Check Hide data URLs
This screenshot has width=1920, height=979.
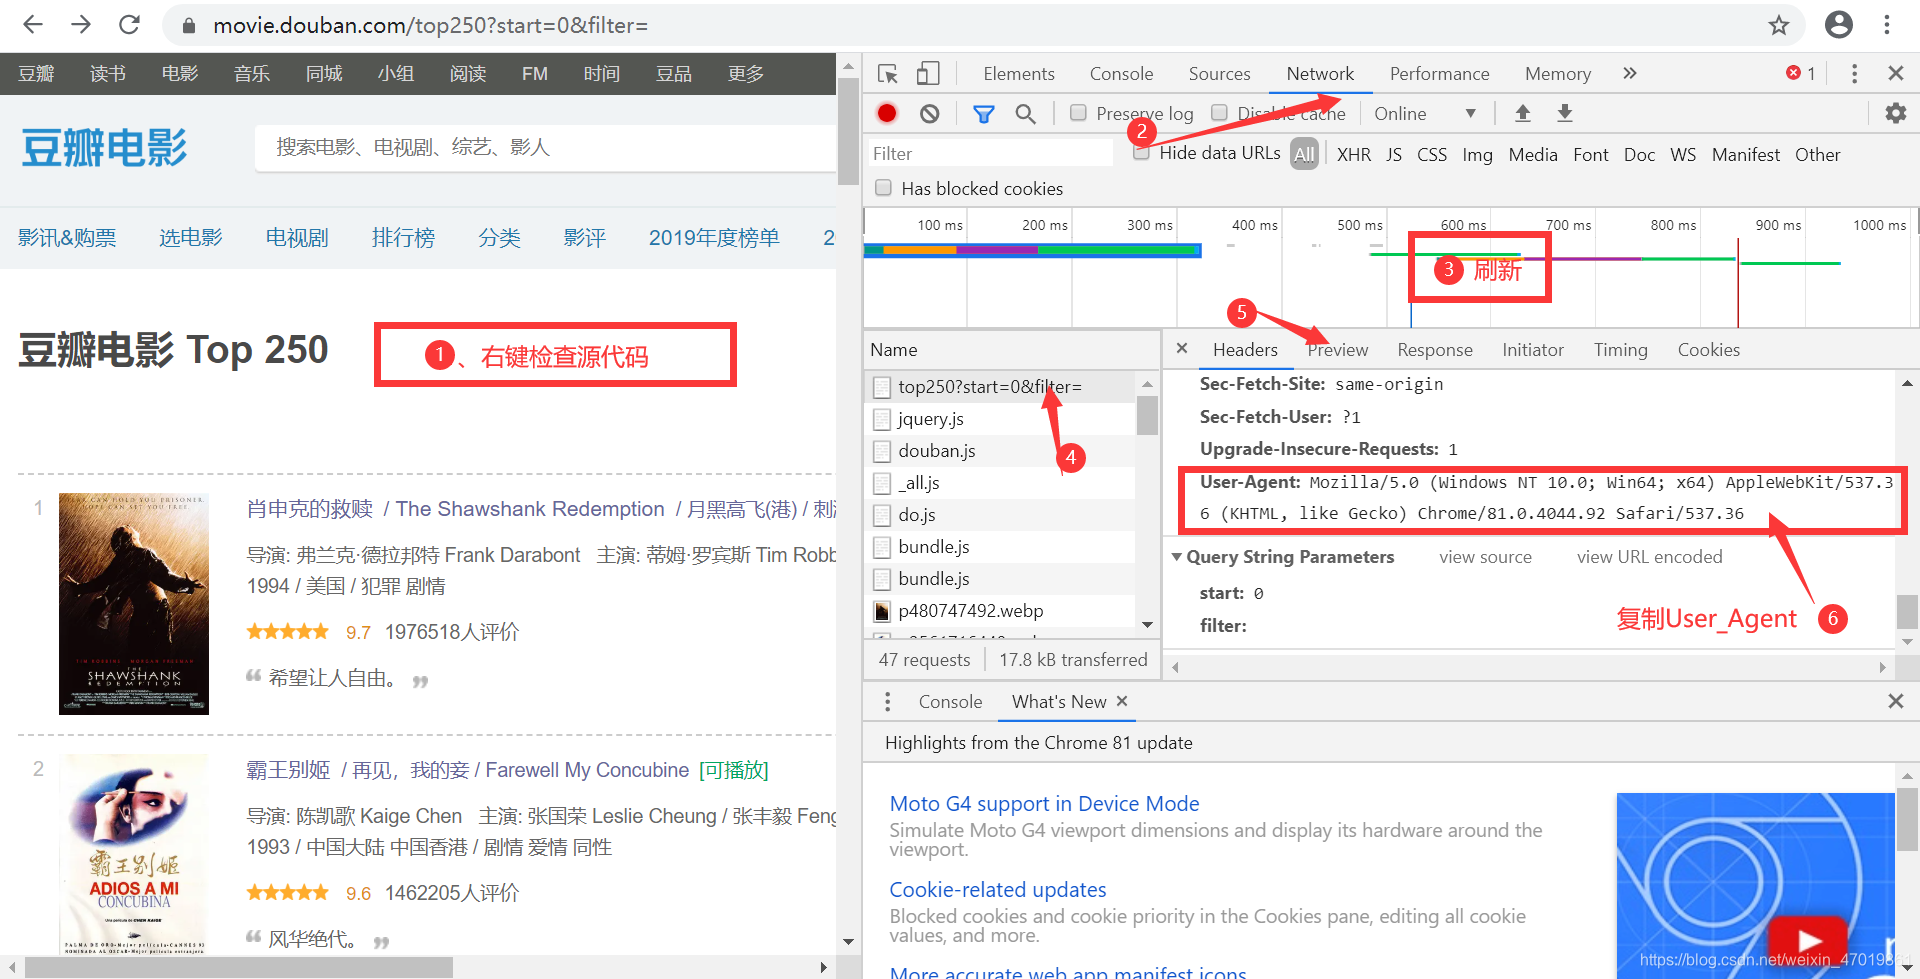(1141, 153)
